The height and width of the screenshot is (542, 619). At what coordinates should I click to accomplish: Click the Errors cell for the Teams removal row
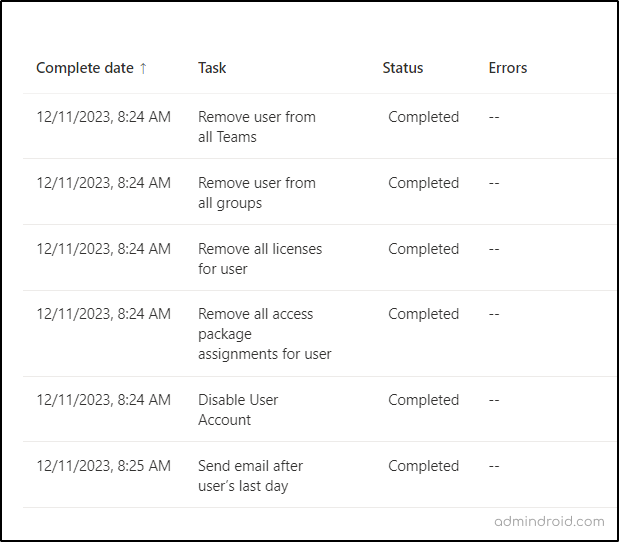494,117
